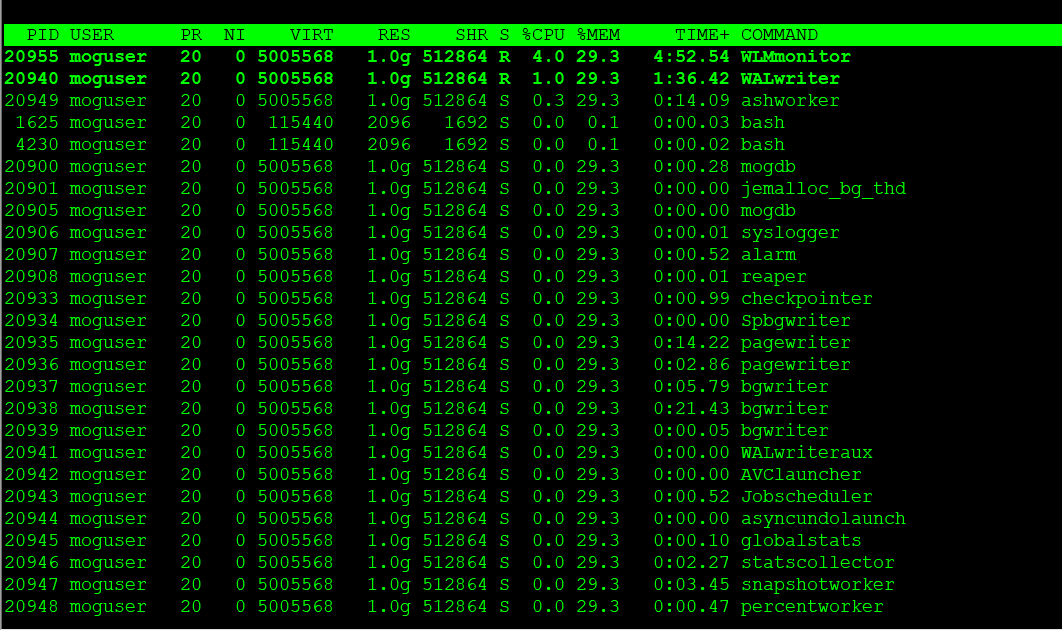
Task: Select bgwriter command in PID 20937 row
Action: 785,387
